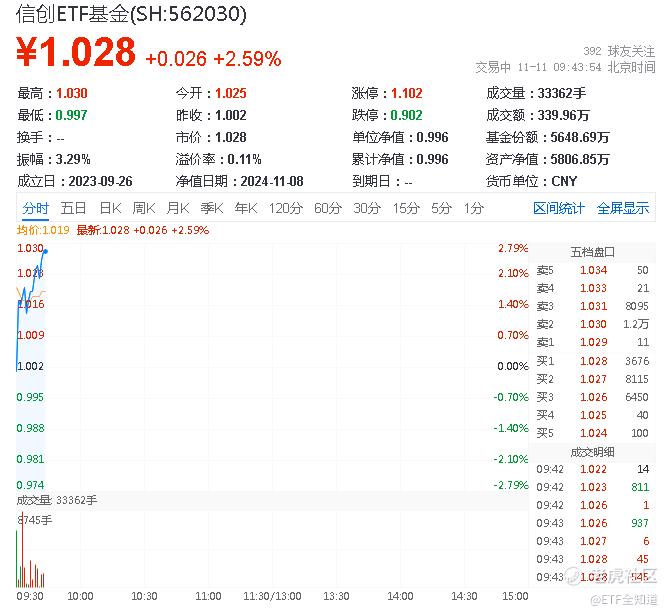This screenshot has width=670, height=615.
Task: Switch to the 15分 interval
Action: [405, 208]
